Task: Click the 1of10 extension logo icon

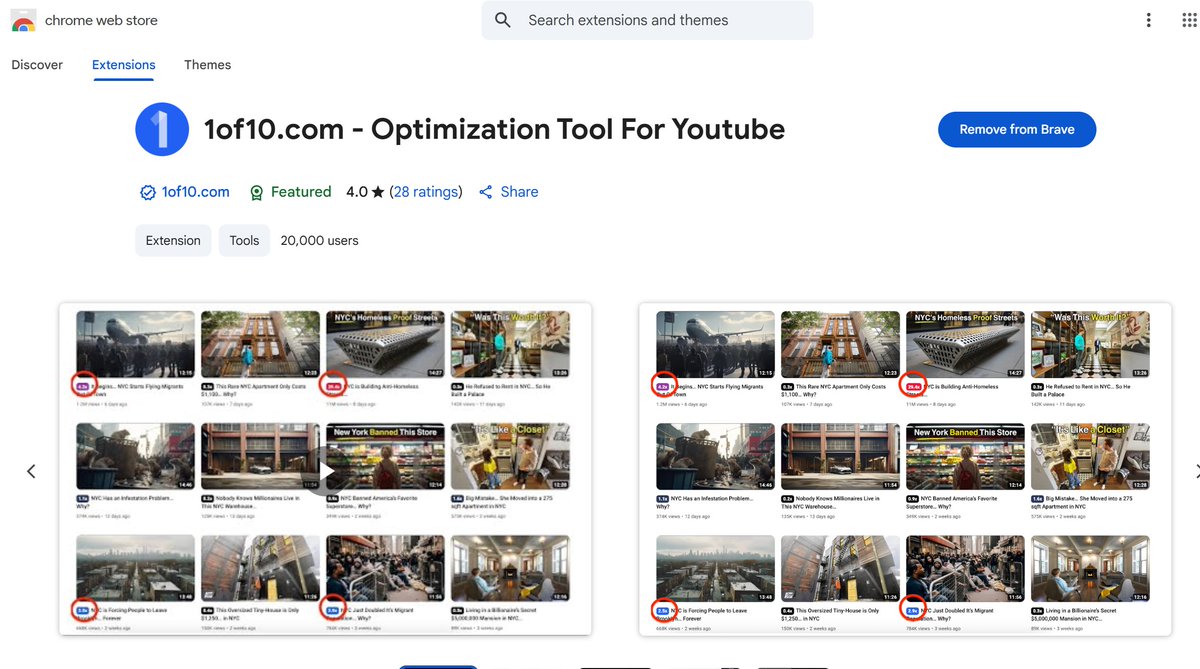Action: click(x=162, y=129)
